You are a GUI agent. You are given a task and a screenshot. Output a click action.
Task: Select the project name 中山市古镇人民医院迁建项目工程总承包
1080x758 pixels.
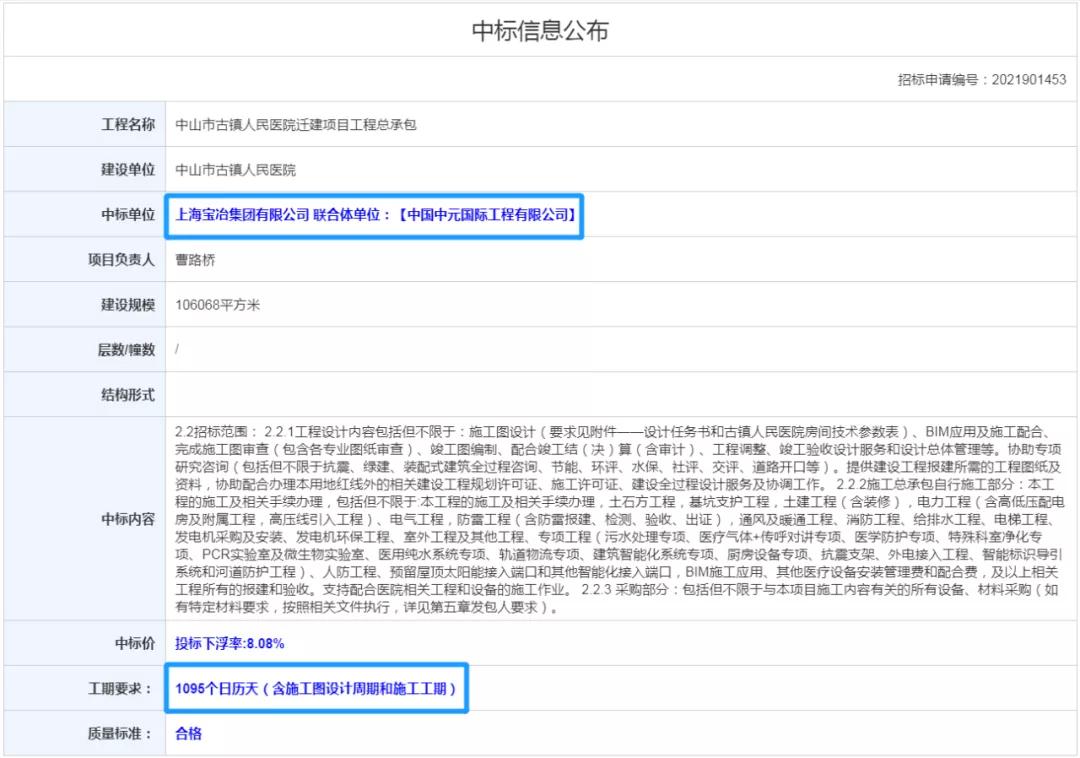pyautogui.click(x=295, y=125)
